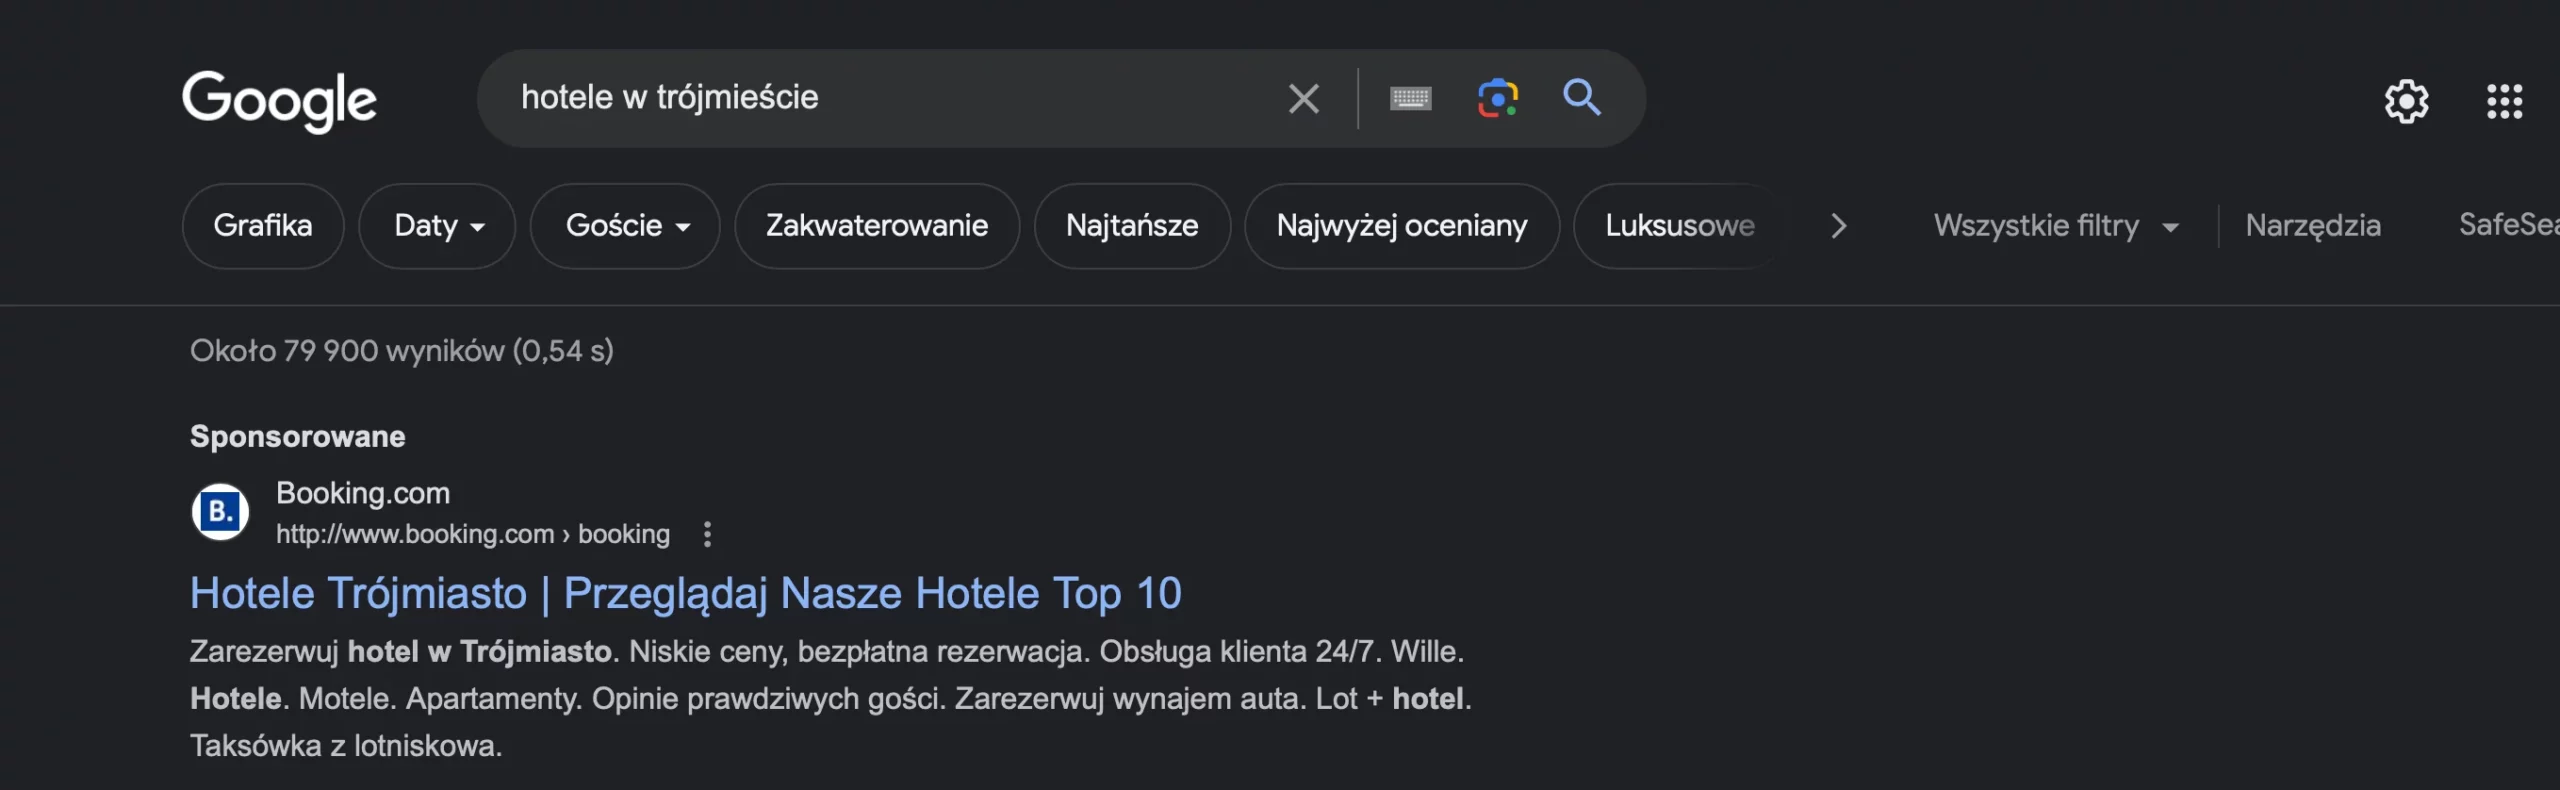This screenshot has height=790, width=2560.
Task: Clear the search query with the X icon
Action: (x=1303, y=97)
